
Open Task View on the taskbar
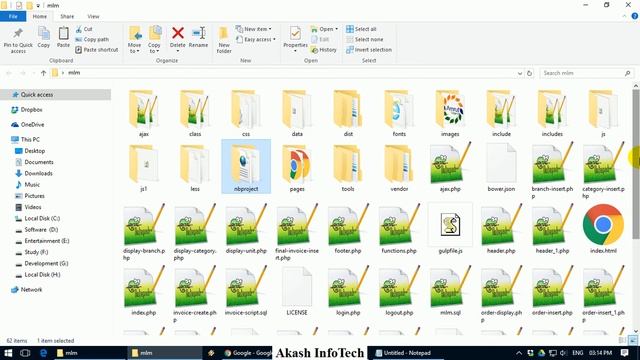pyautogui.click(x=25, y=353)
